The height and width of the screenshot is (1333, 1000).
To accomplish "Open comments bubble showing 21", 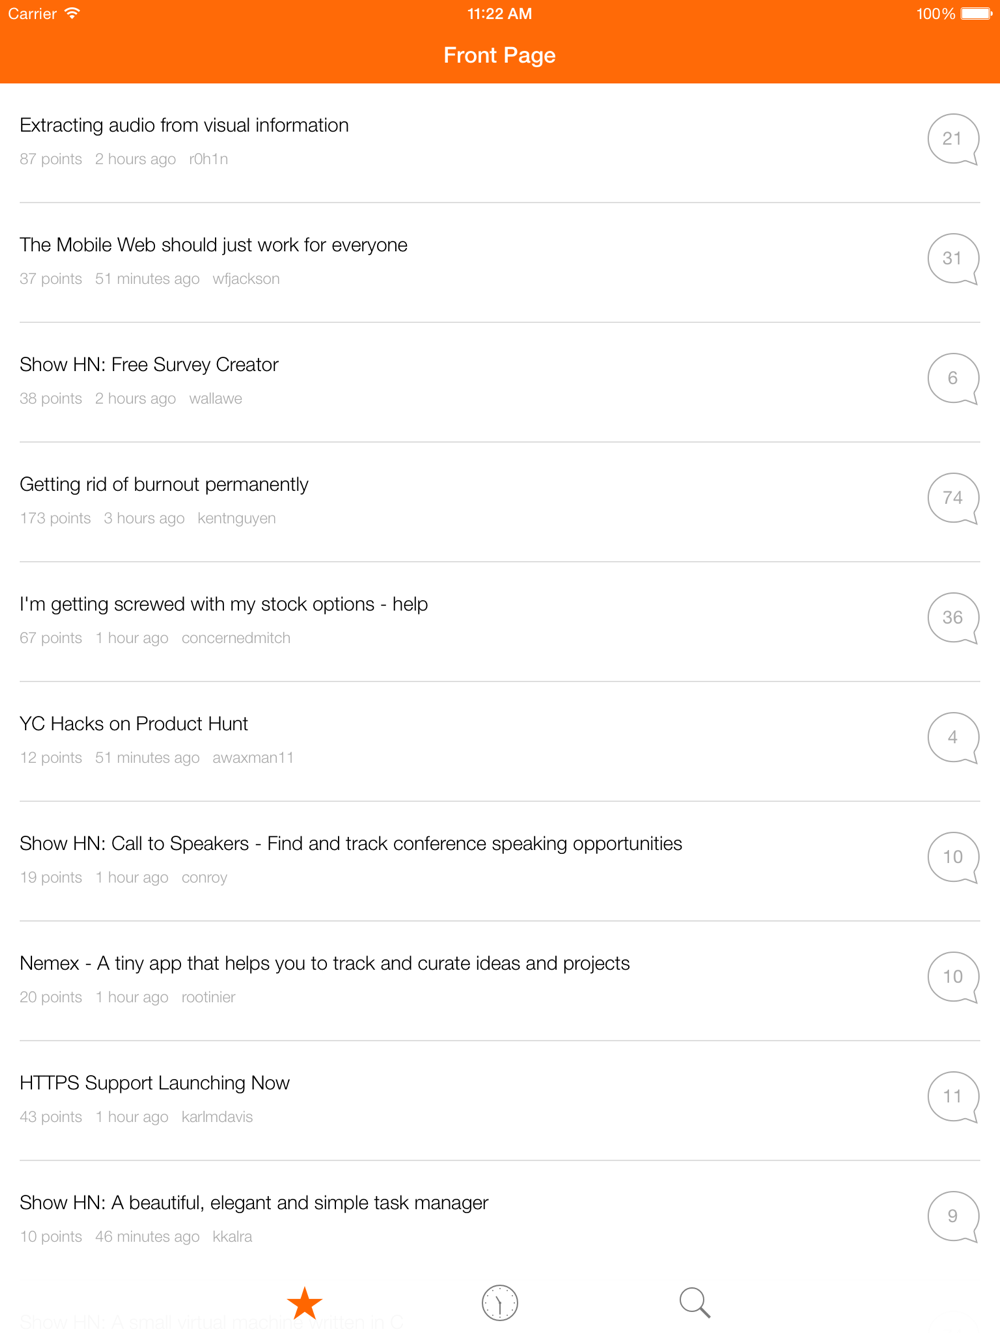I will coord(952,139).
